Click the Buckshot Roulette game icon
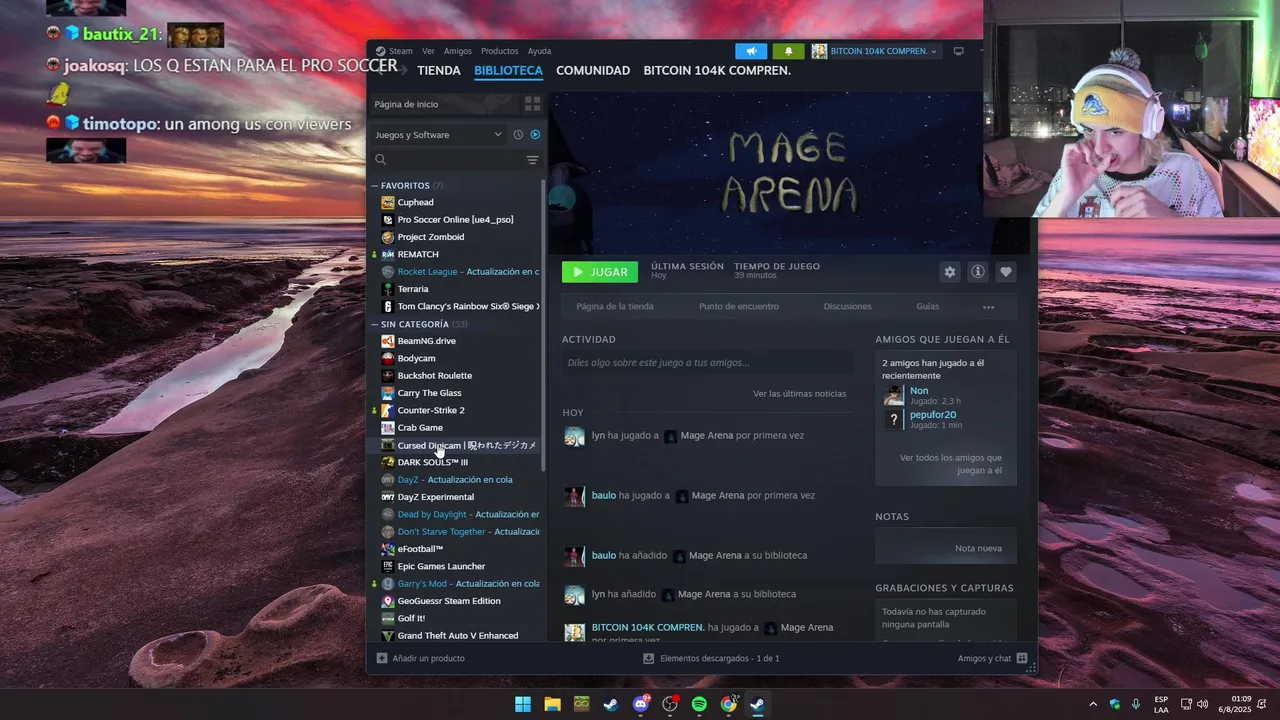This screenshot has height=720, width=1280. (388, 376)
